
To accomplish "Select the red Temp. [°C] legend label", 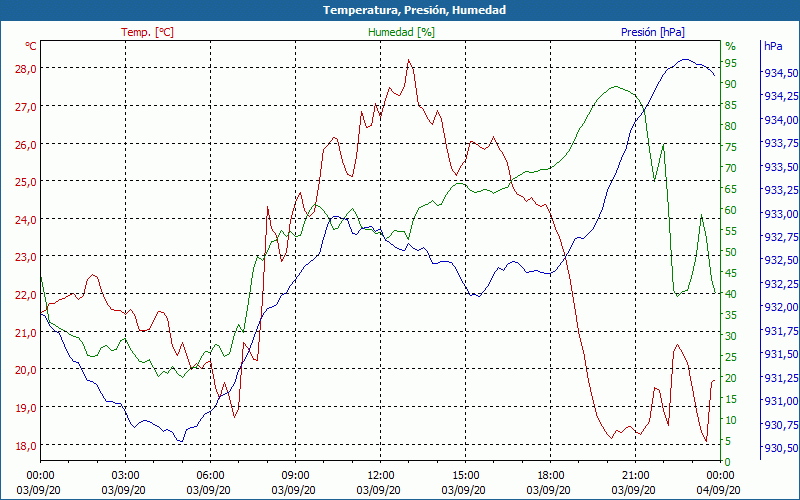I will point(147,32).
